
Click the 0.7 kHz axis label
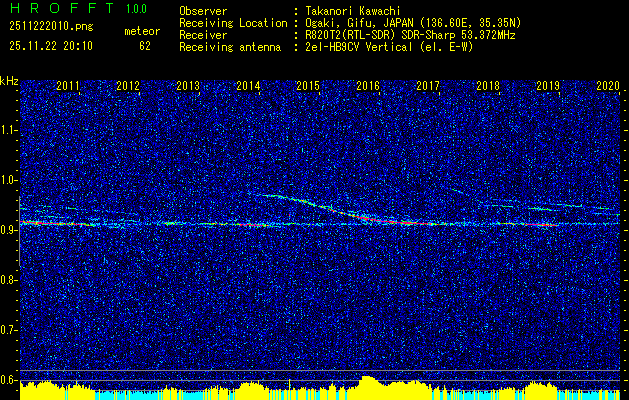(9, 330)
